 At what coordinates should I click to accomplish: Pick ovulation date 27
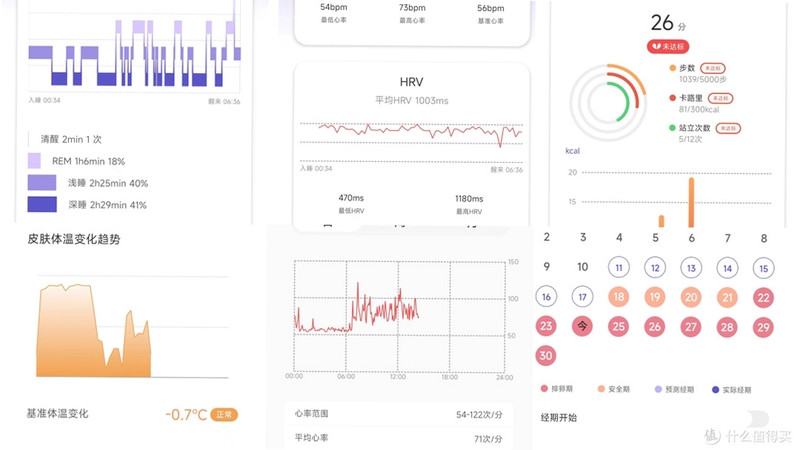[x=691, y=327]
